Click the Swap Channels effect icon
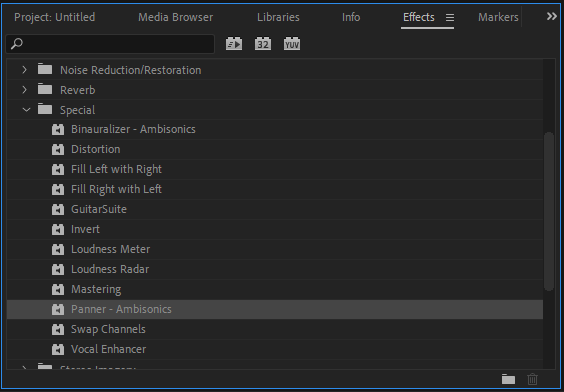 pyautogui.click(x=58, y=329)
